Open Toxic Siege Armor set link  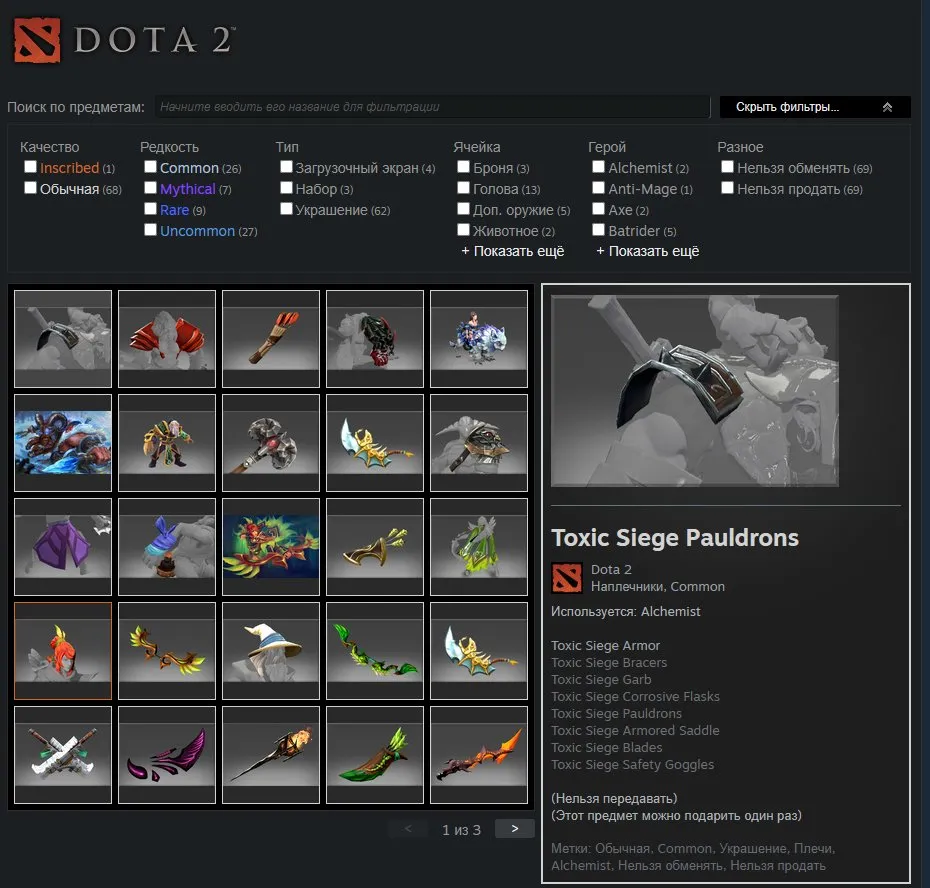pos(605,645)
